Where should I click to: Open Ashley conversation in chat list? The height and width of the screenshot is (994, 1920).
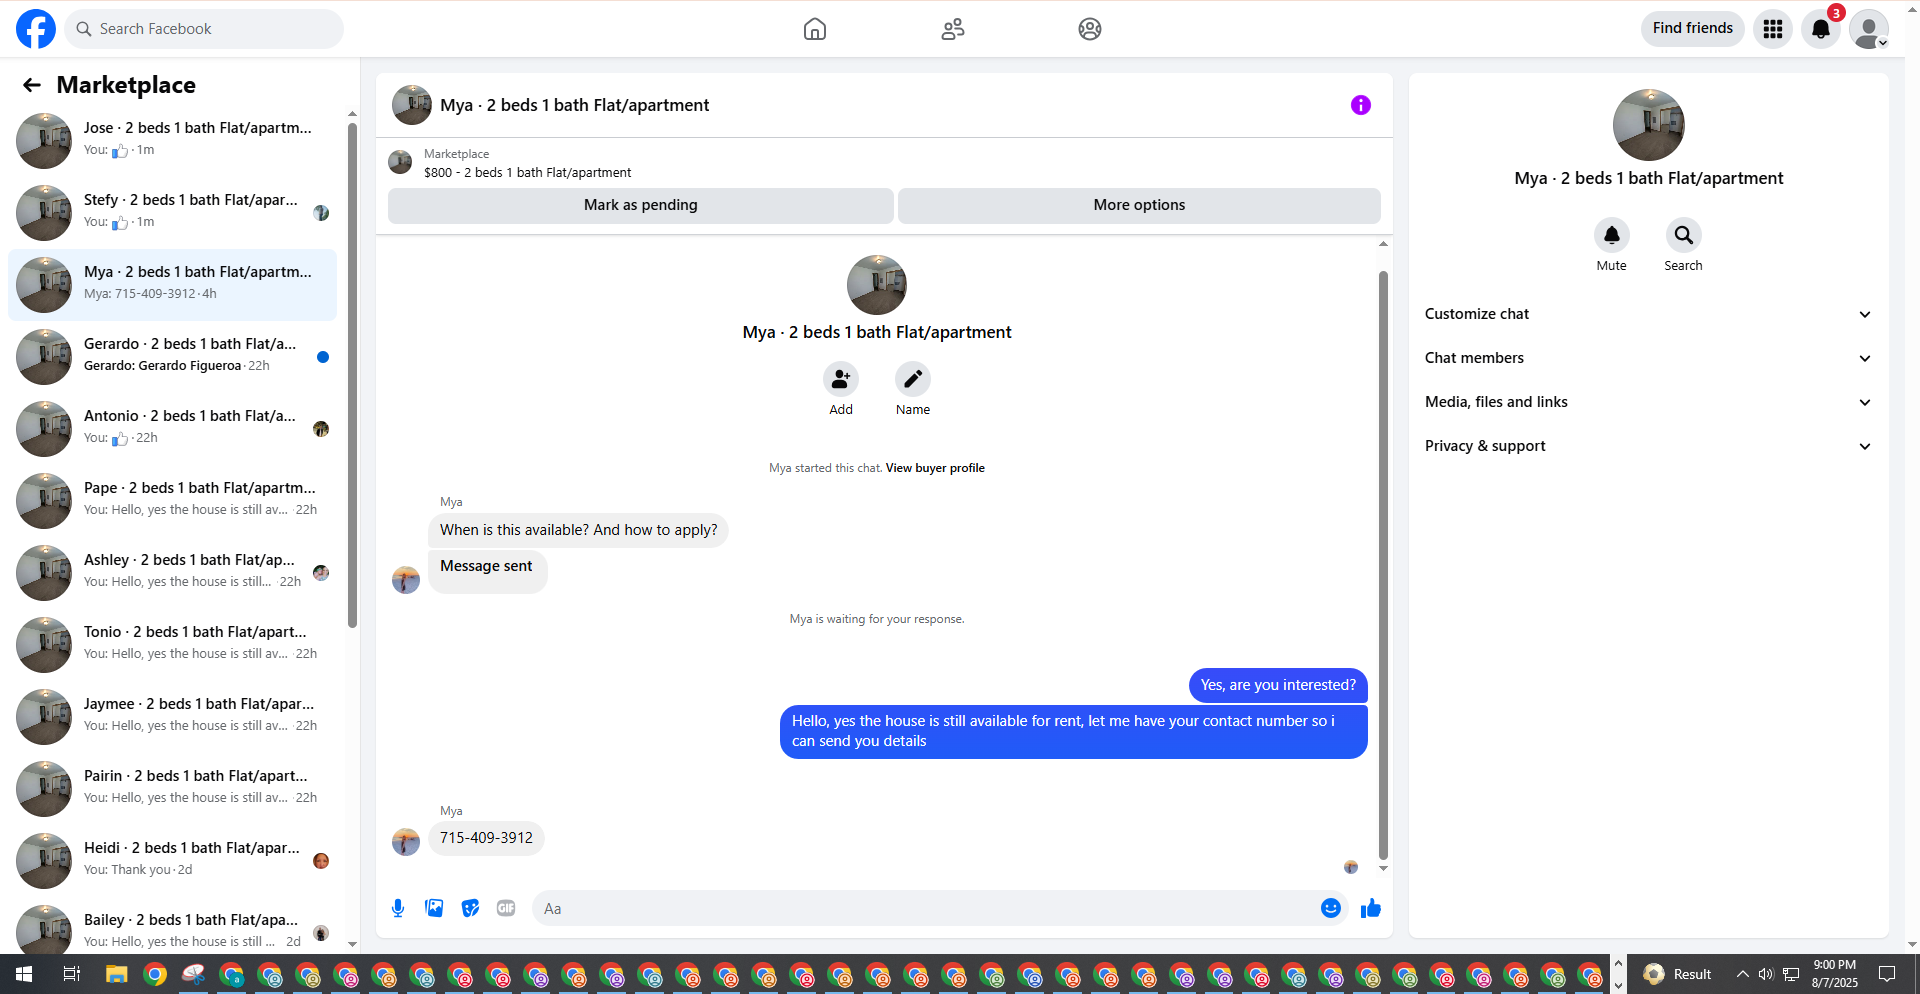172,572
